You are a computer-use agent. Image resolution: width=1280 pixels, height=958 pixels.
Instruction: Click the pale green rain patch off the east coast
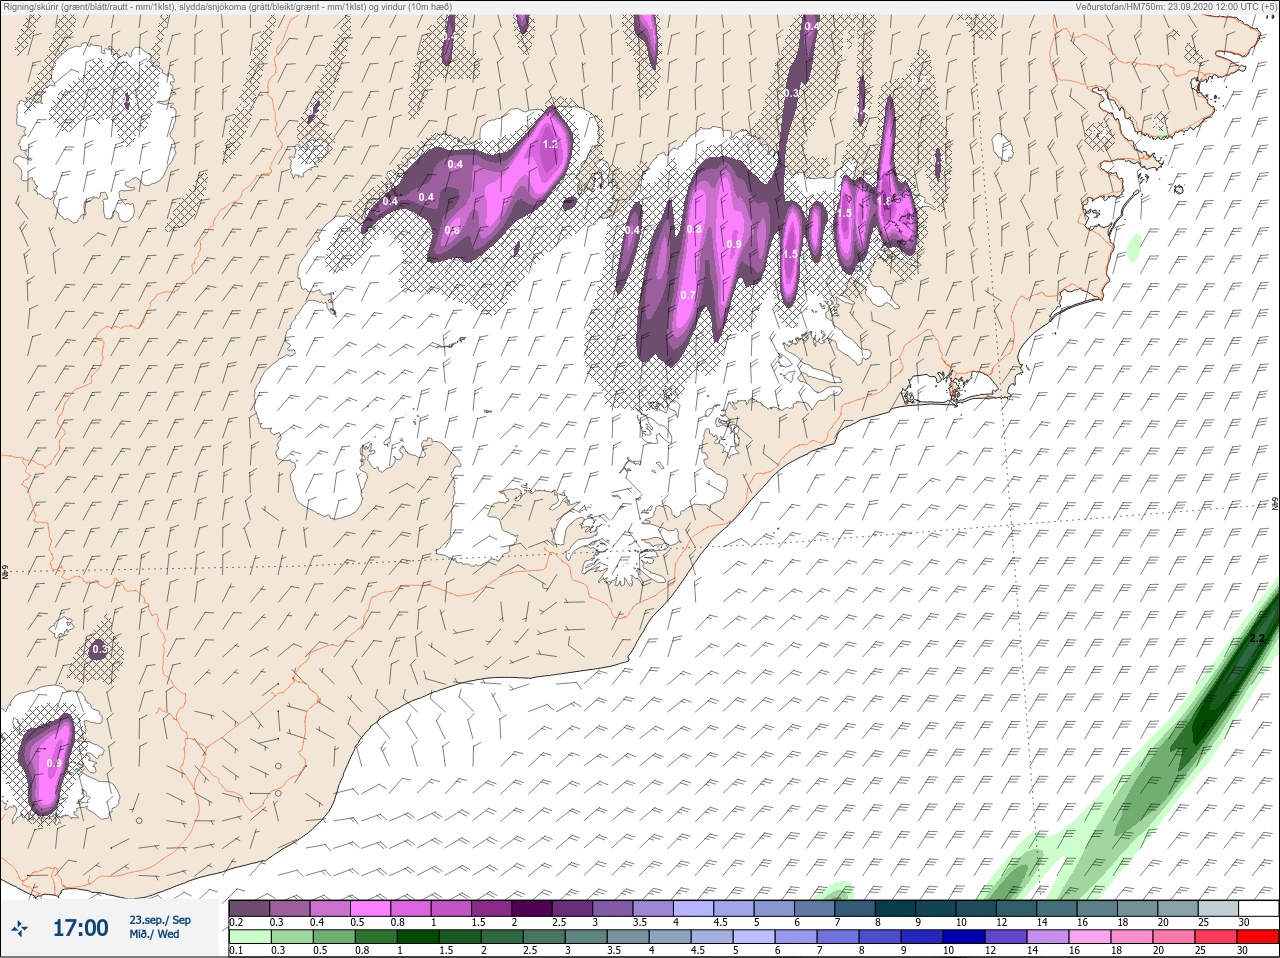point(1133,247)
